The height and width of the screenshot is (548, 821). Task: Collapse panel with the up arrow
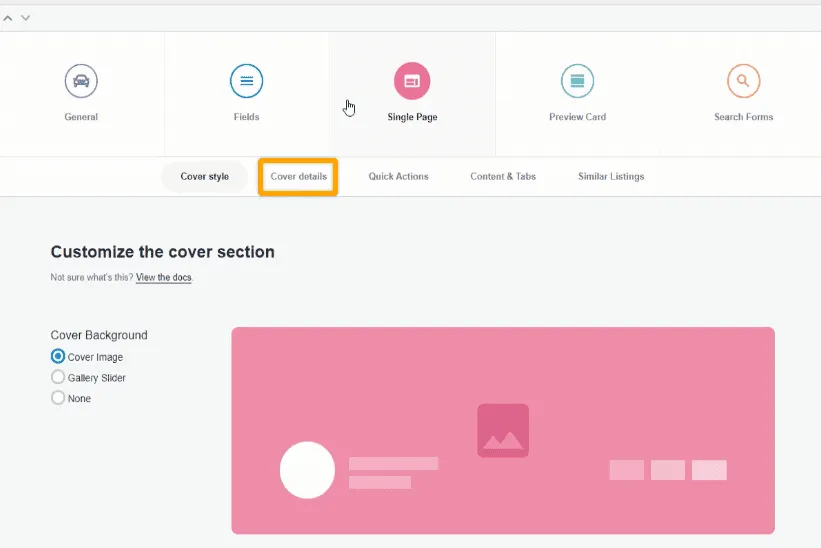(9, 18)
